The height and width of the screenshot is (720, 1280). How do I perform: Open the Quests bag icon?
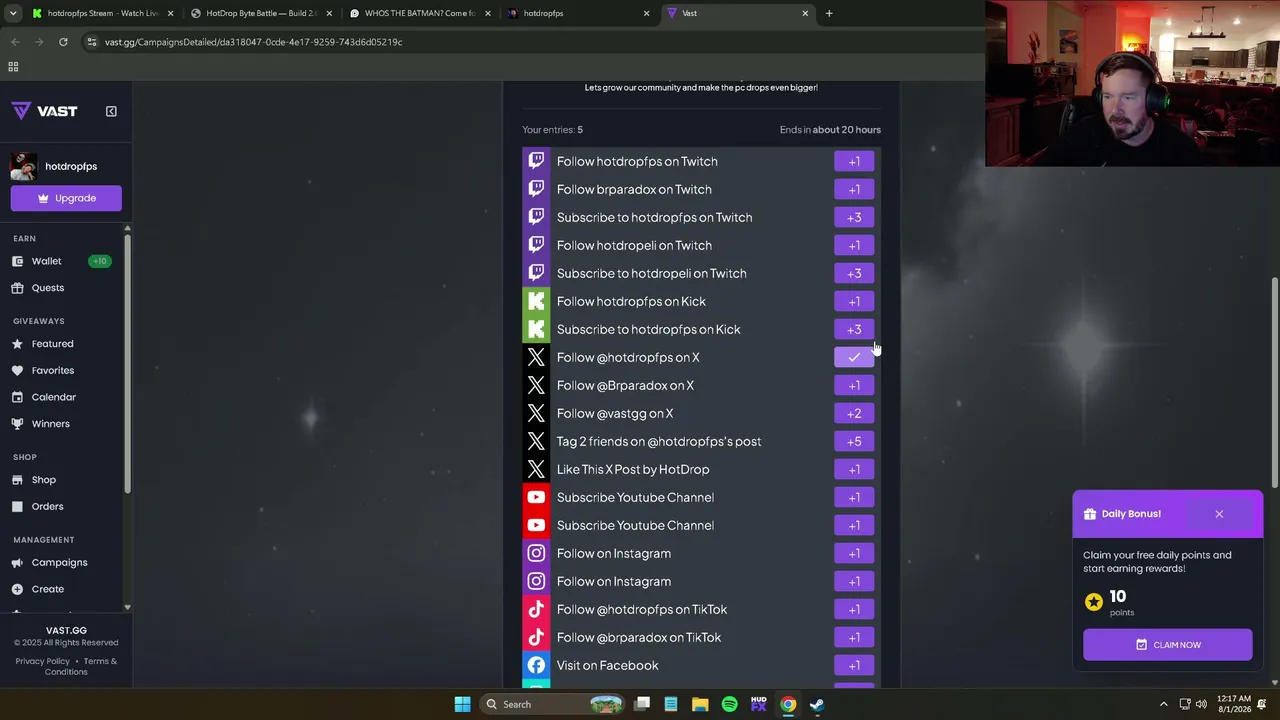pyautogui.click(x=17, y=288)
